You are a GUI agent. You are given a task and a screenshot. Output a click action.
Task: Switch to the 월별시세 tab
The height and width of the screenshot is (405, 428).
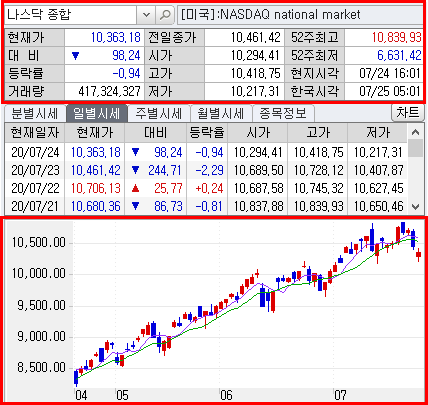[x=221, y=114]
